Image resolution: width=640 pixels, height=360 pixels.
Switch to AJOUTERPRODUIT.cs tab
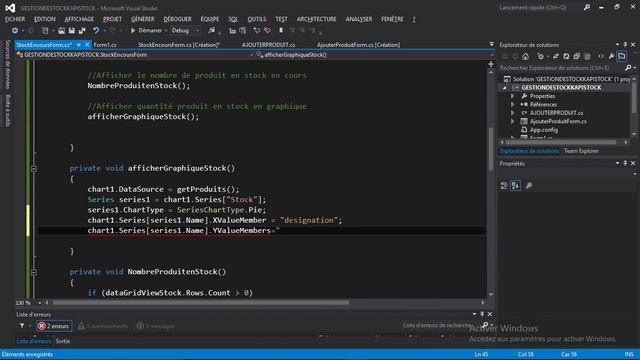pos(268,45)
